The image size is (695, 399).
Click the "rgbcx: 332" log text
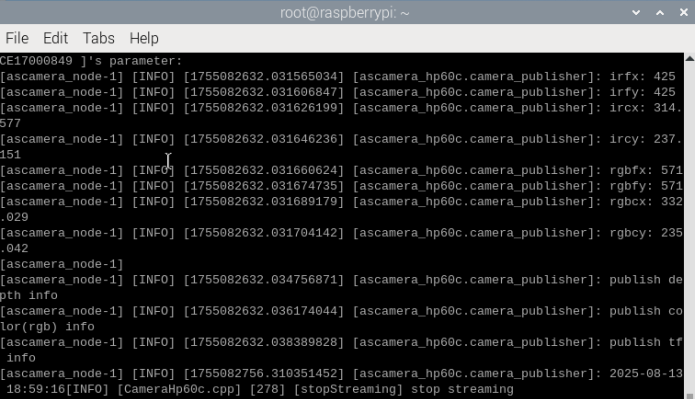click(x=646, y=202)
